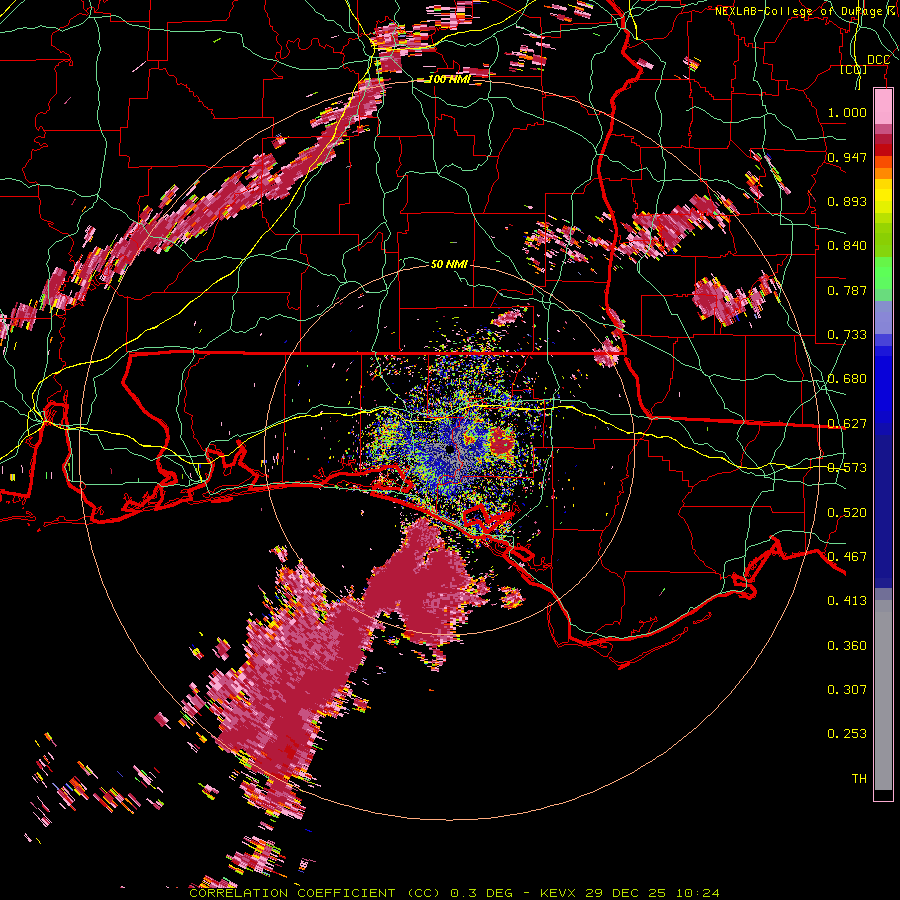The image size is (900, 900).
Task: Click the 0.467 color scale label
Action: [847, 557]
